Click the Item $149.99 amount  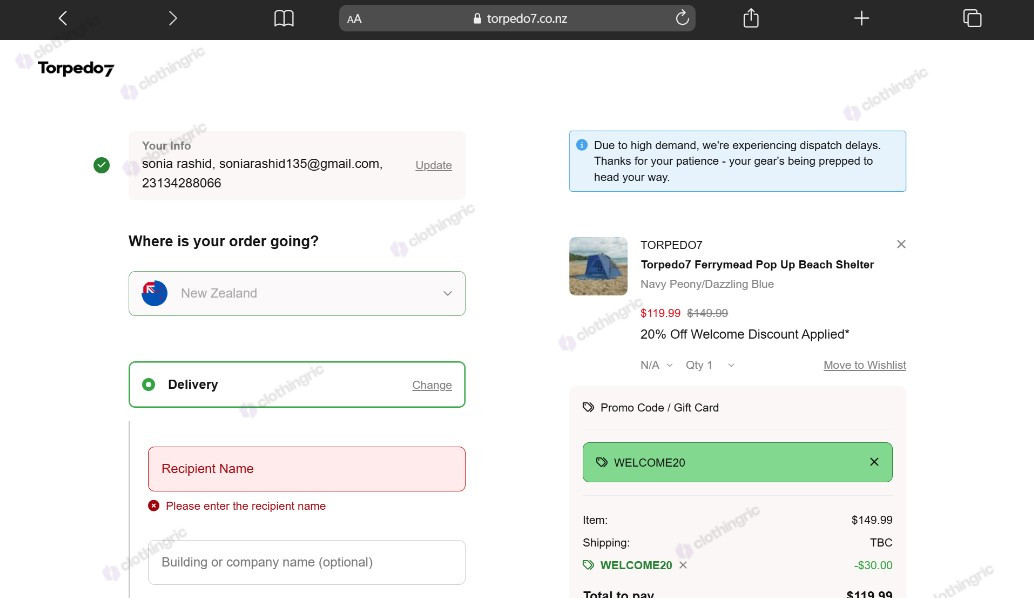coord(872,520)
